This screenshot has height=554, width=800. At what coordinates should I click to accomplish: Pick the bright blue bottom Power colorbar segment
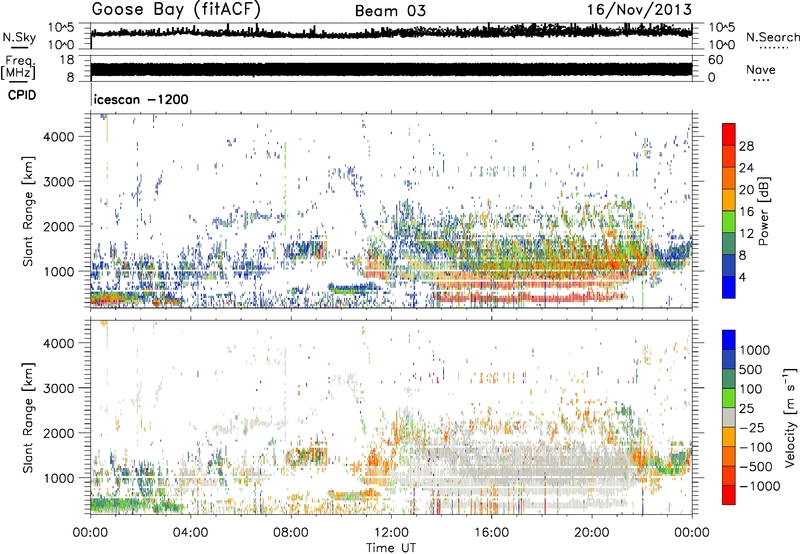pyautogui.click(x=729, y=287)
